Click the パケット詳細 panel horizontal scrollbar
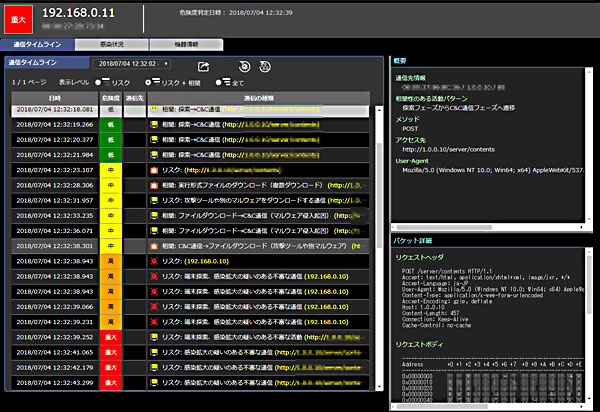 coord(442,407)
